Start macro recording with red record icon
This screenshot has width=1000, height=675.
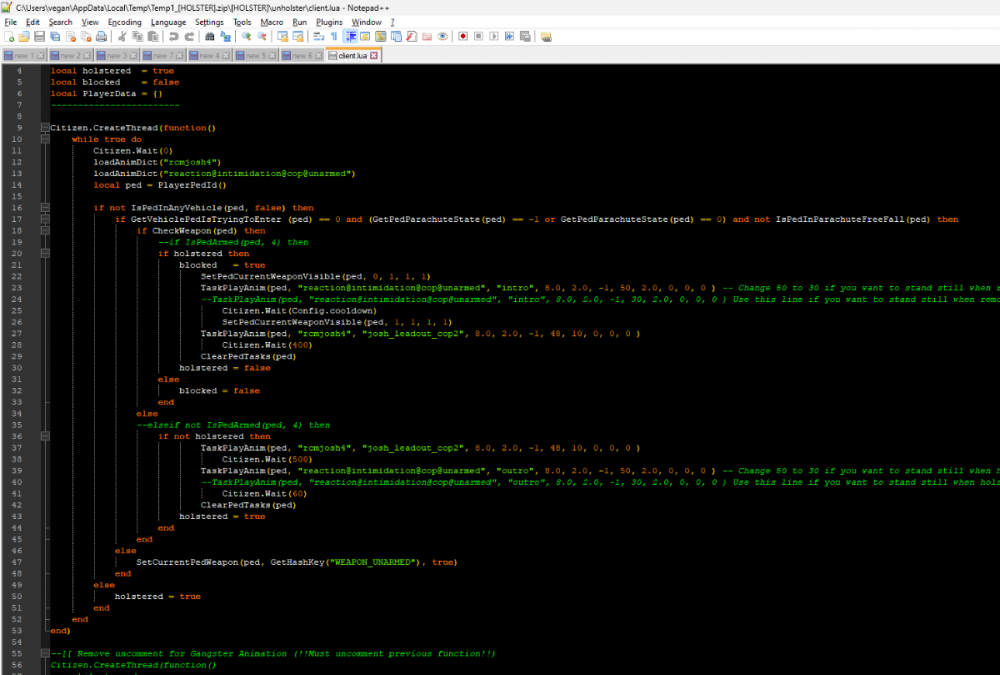point(463,37)
